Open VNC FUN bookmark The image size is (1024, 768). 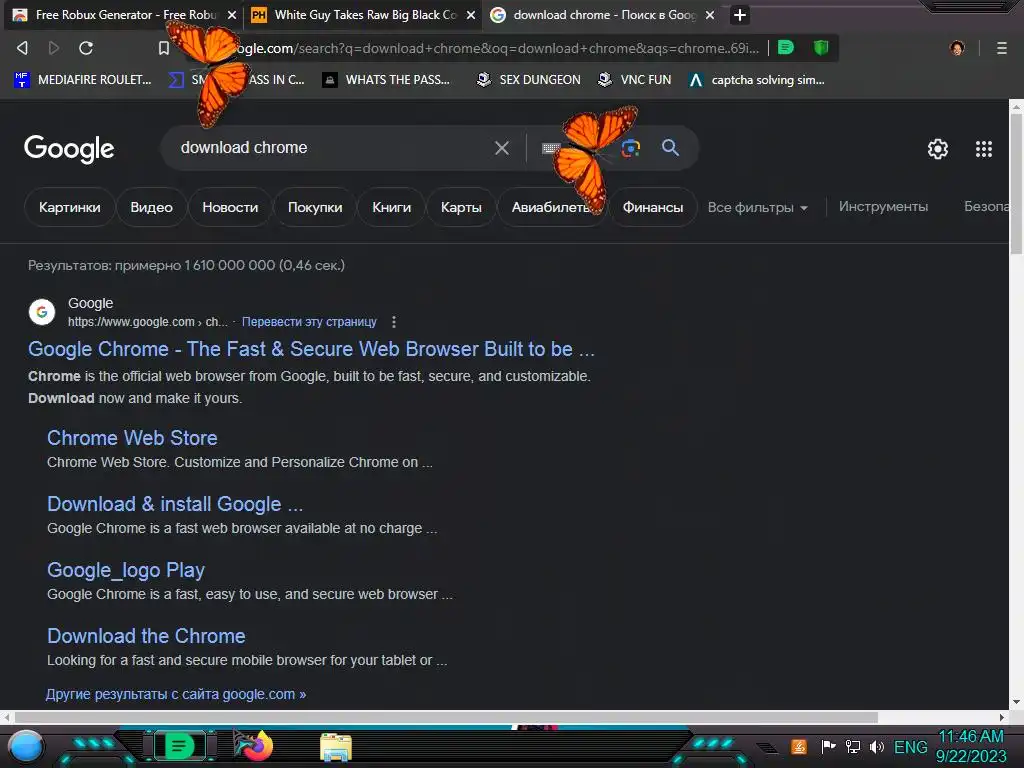635,80
